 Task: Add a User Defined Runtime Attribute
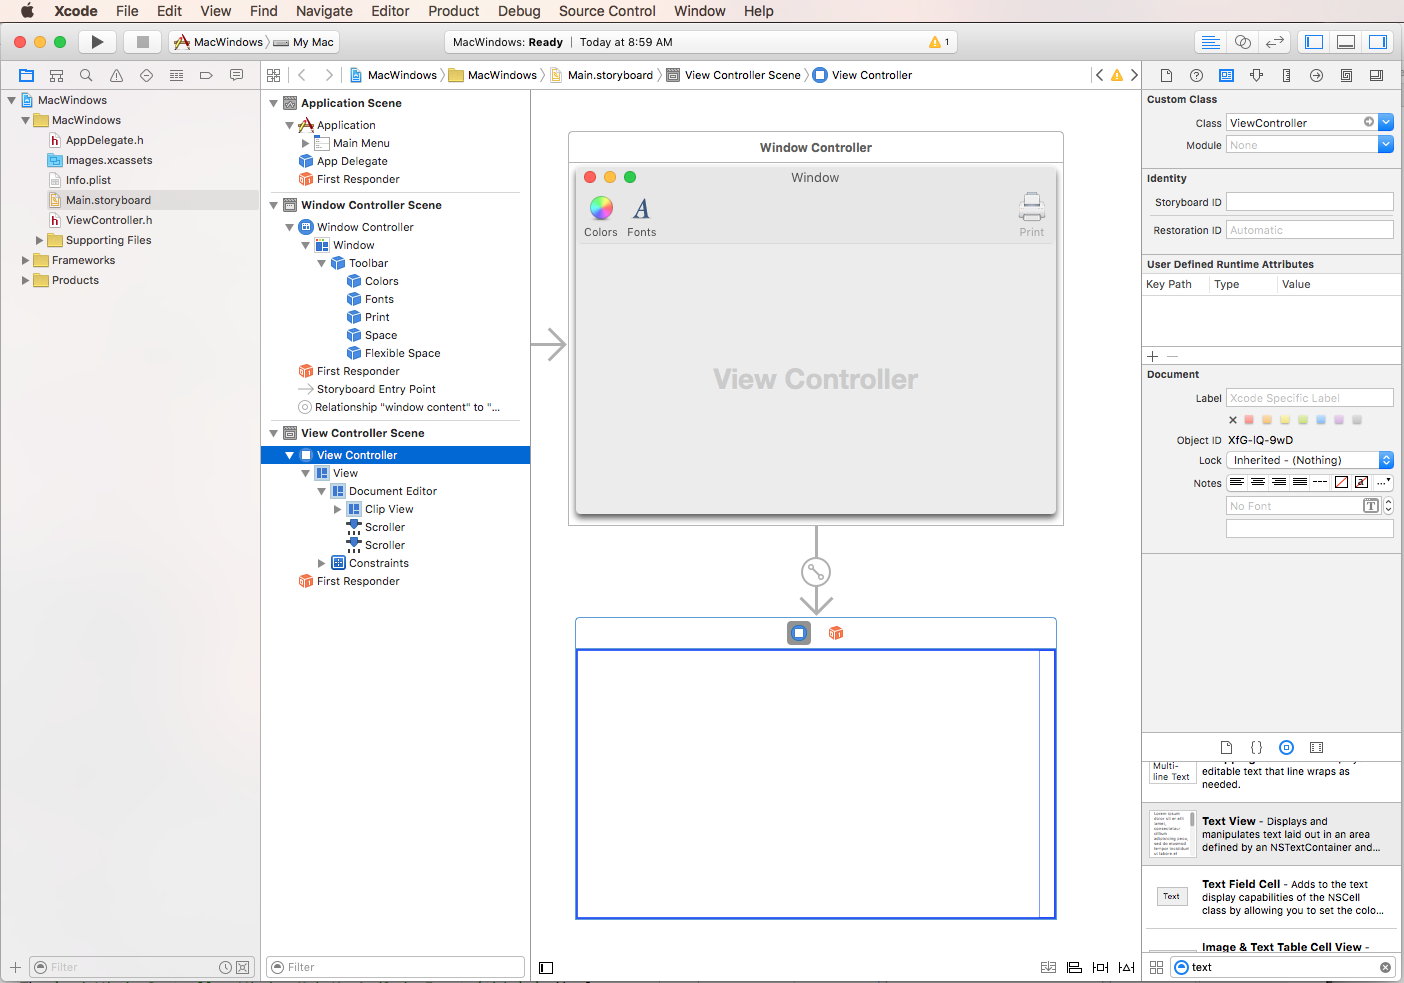(x=1152, y=356)
